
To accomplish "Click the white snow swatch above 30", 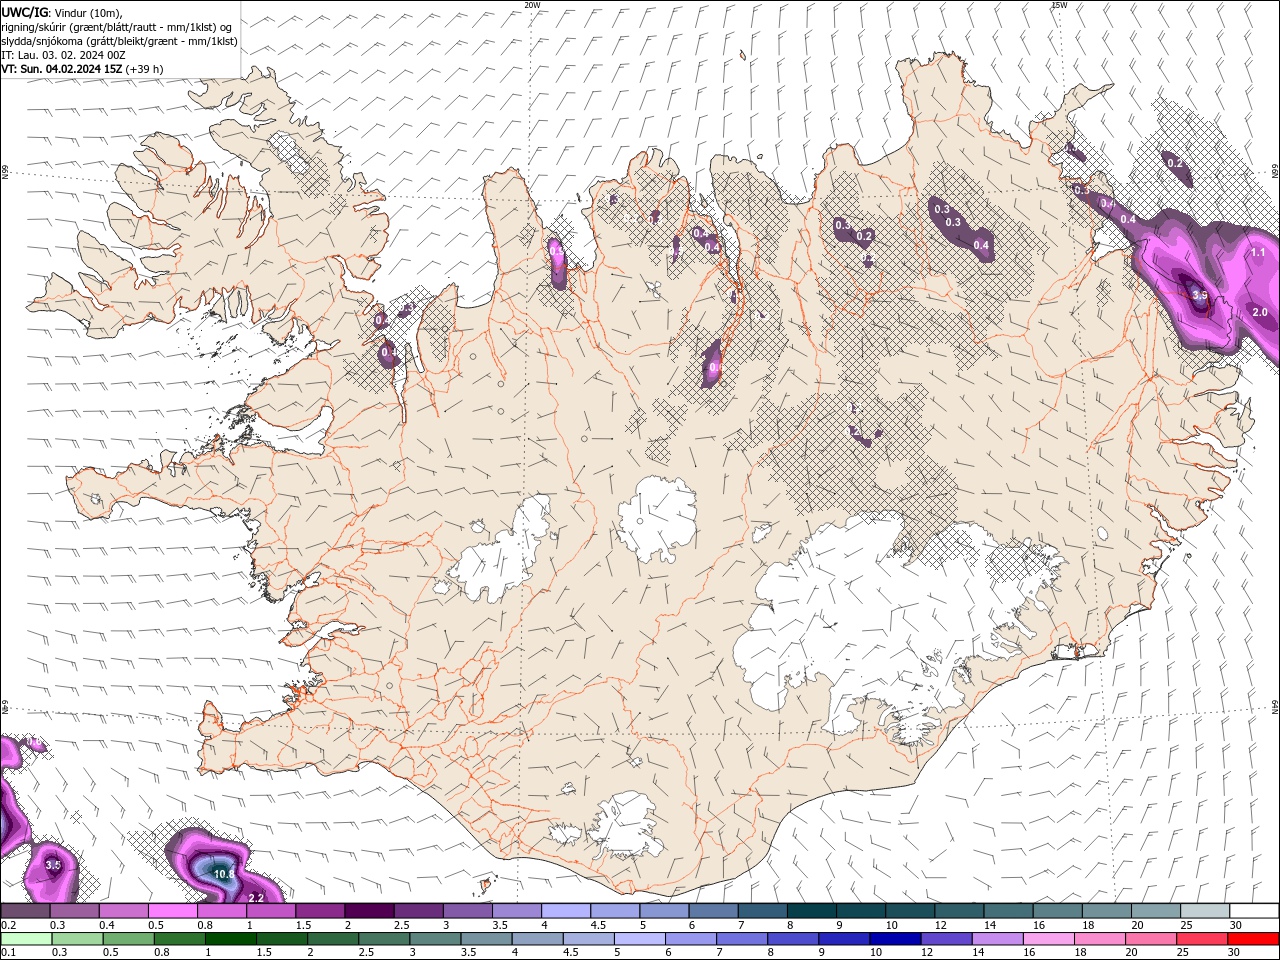I will click(x=1254, y=911).
